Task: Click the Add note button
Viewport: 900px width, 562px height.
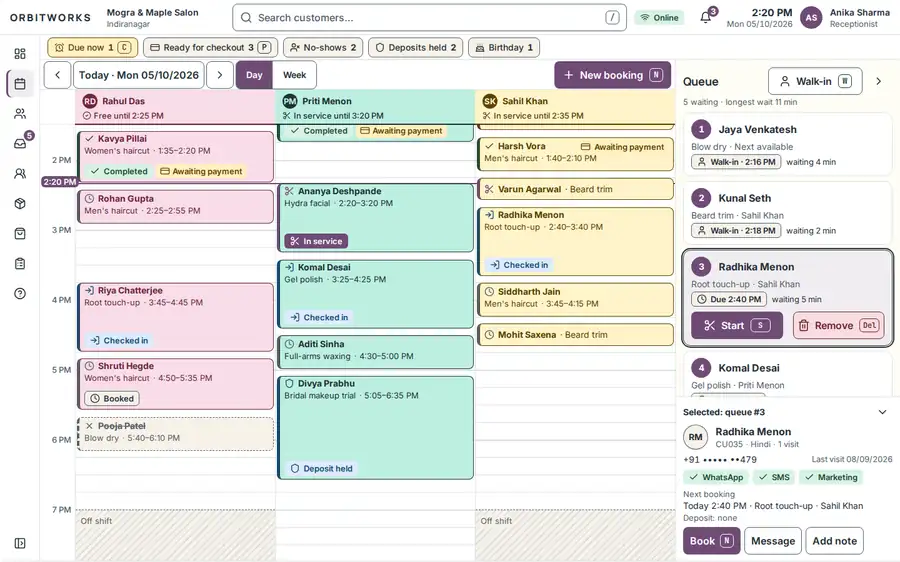Action: coord(834,541)
